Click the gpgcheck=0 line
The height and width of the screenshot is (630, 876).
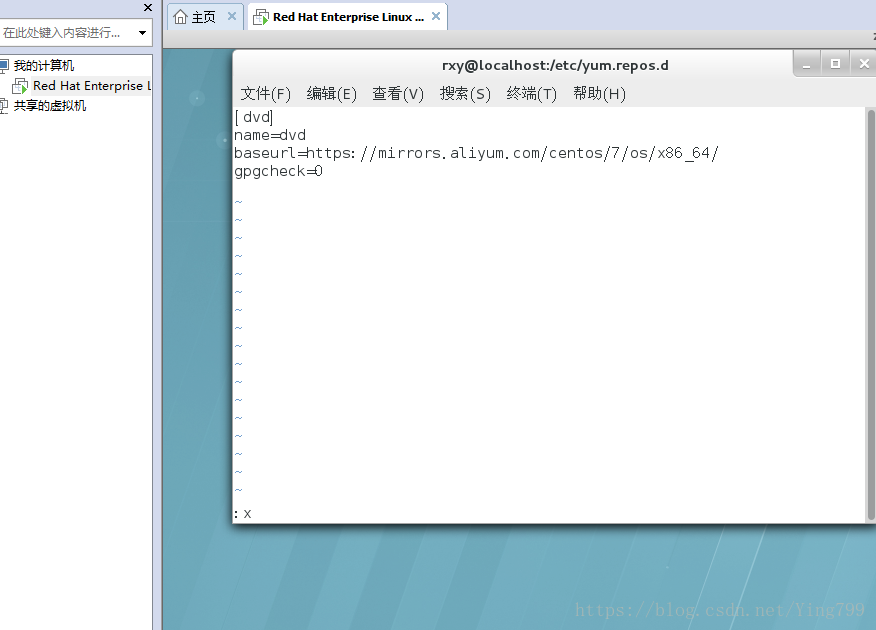278,171
